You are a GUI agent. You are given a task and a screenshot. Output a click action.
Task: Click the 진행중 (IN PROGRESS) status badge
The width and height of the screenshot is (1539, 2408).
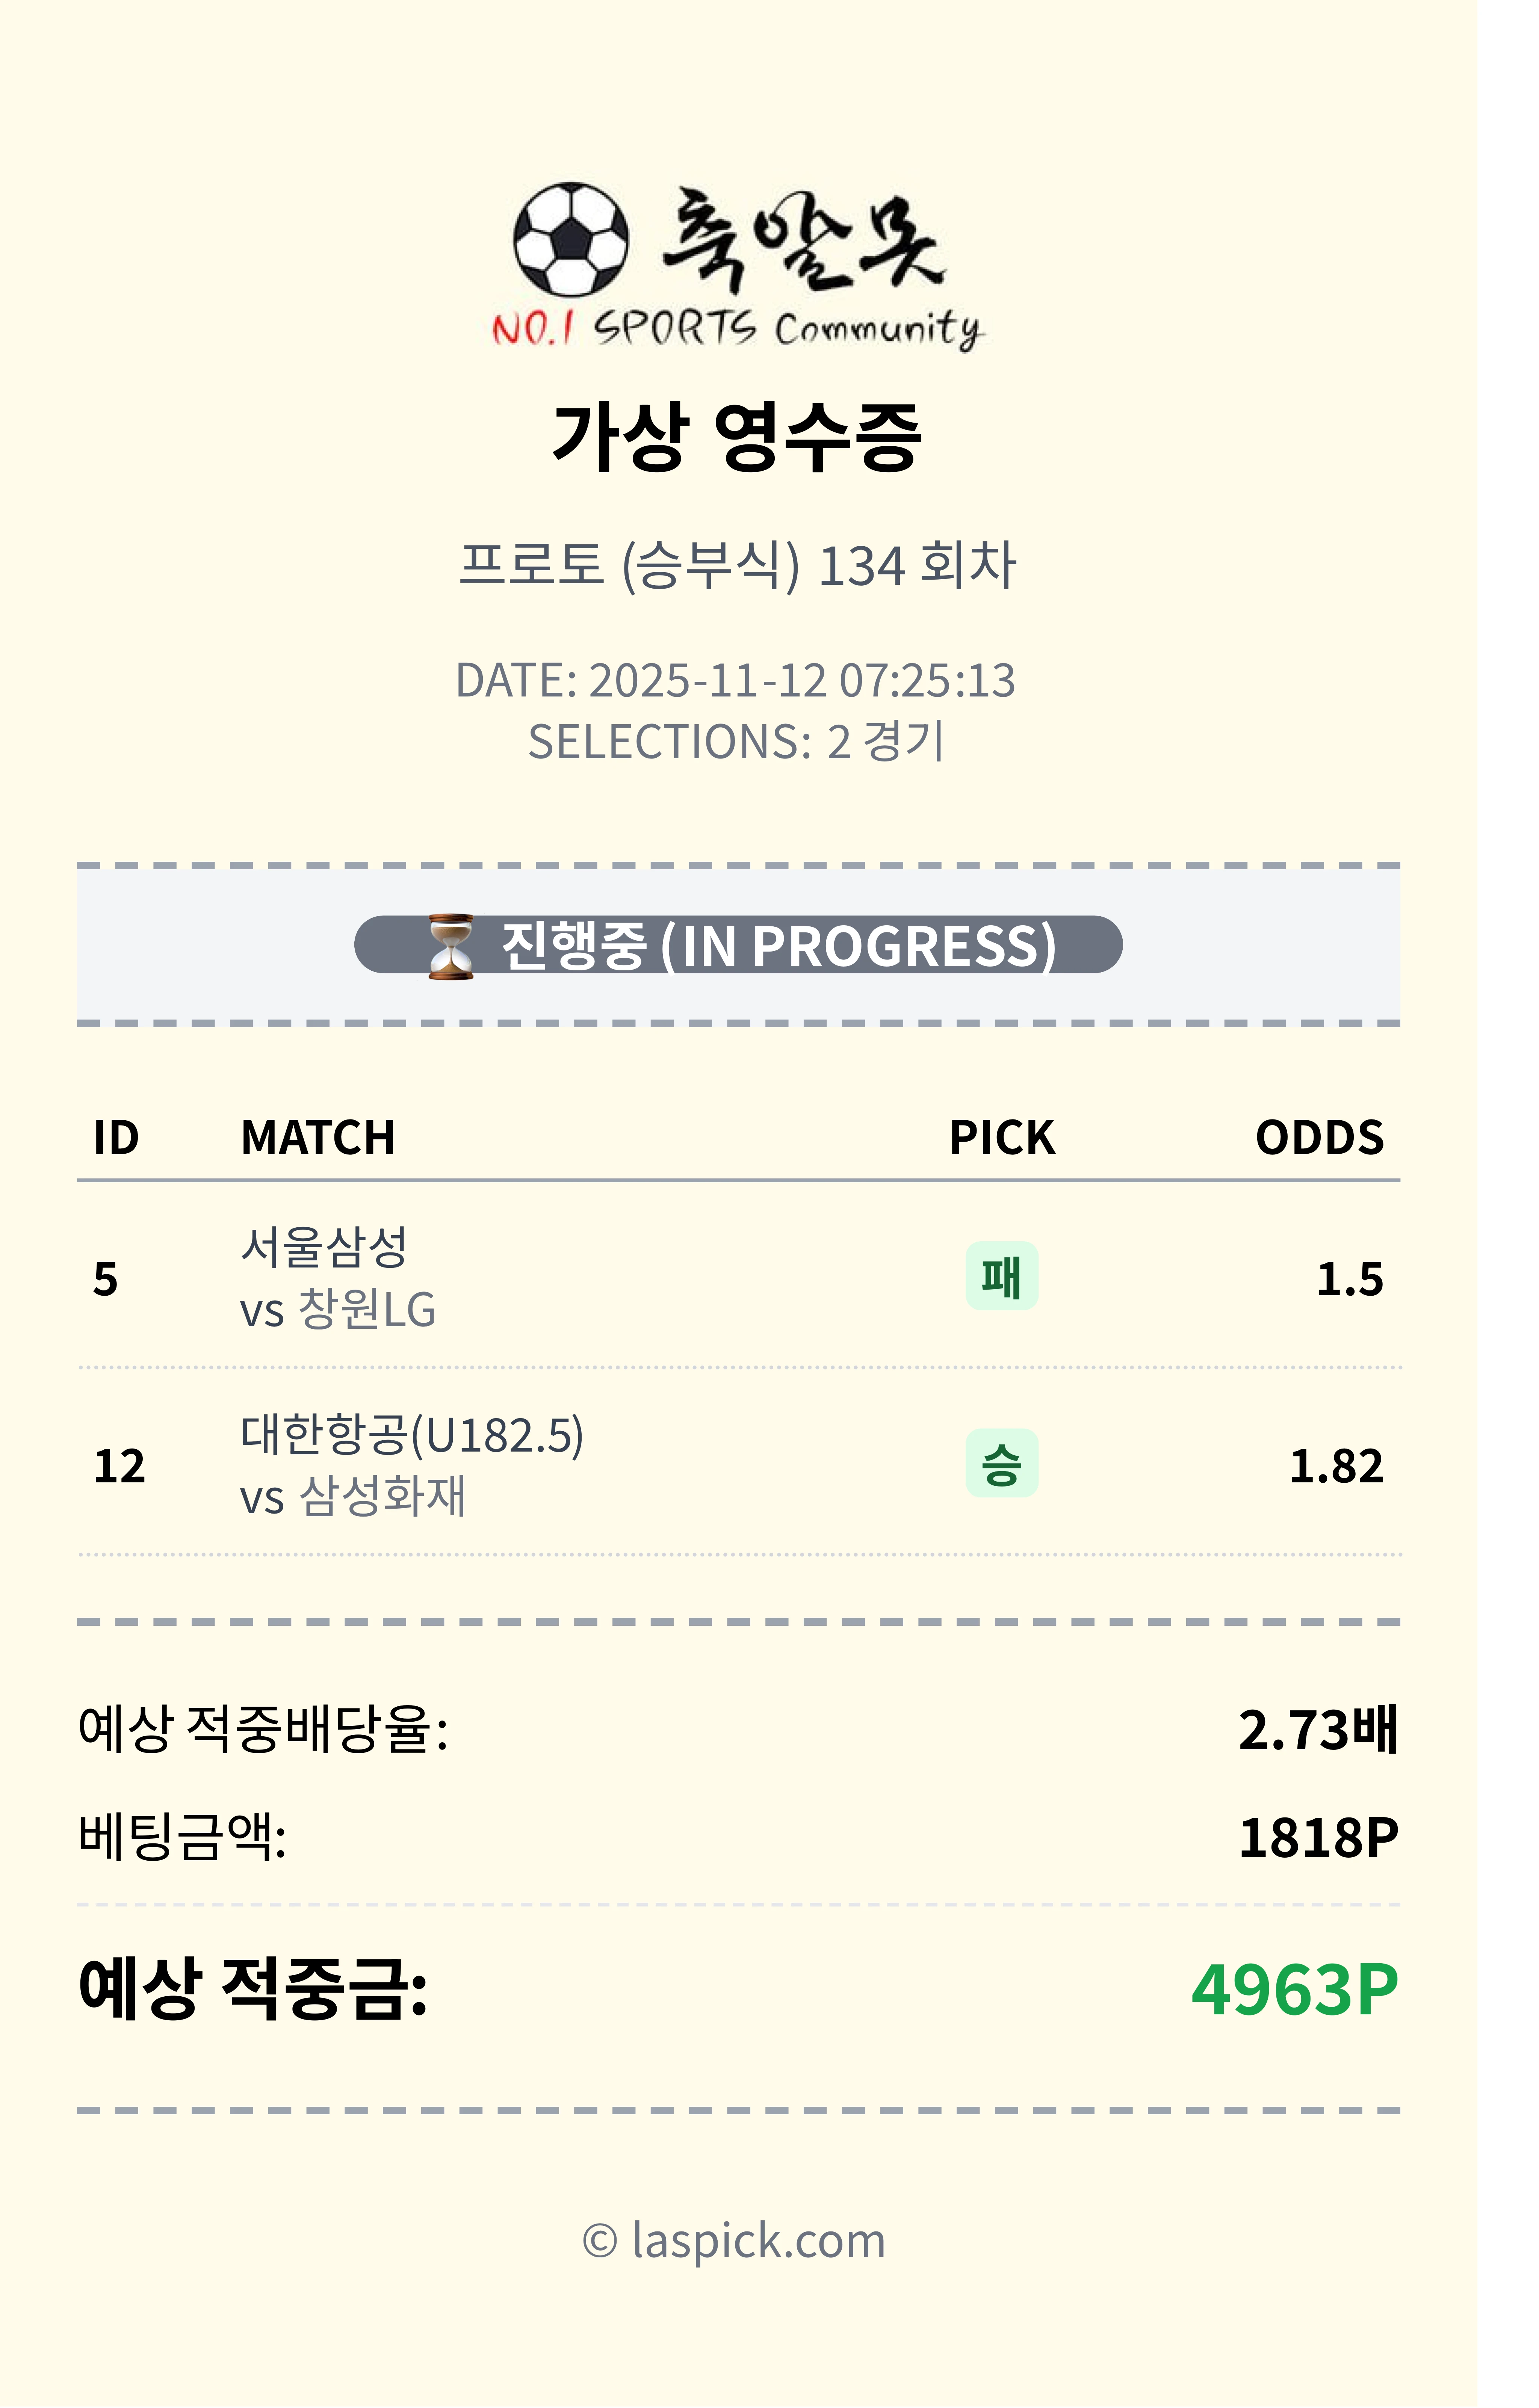(x=738, y=945)
